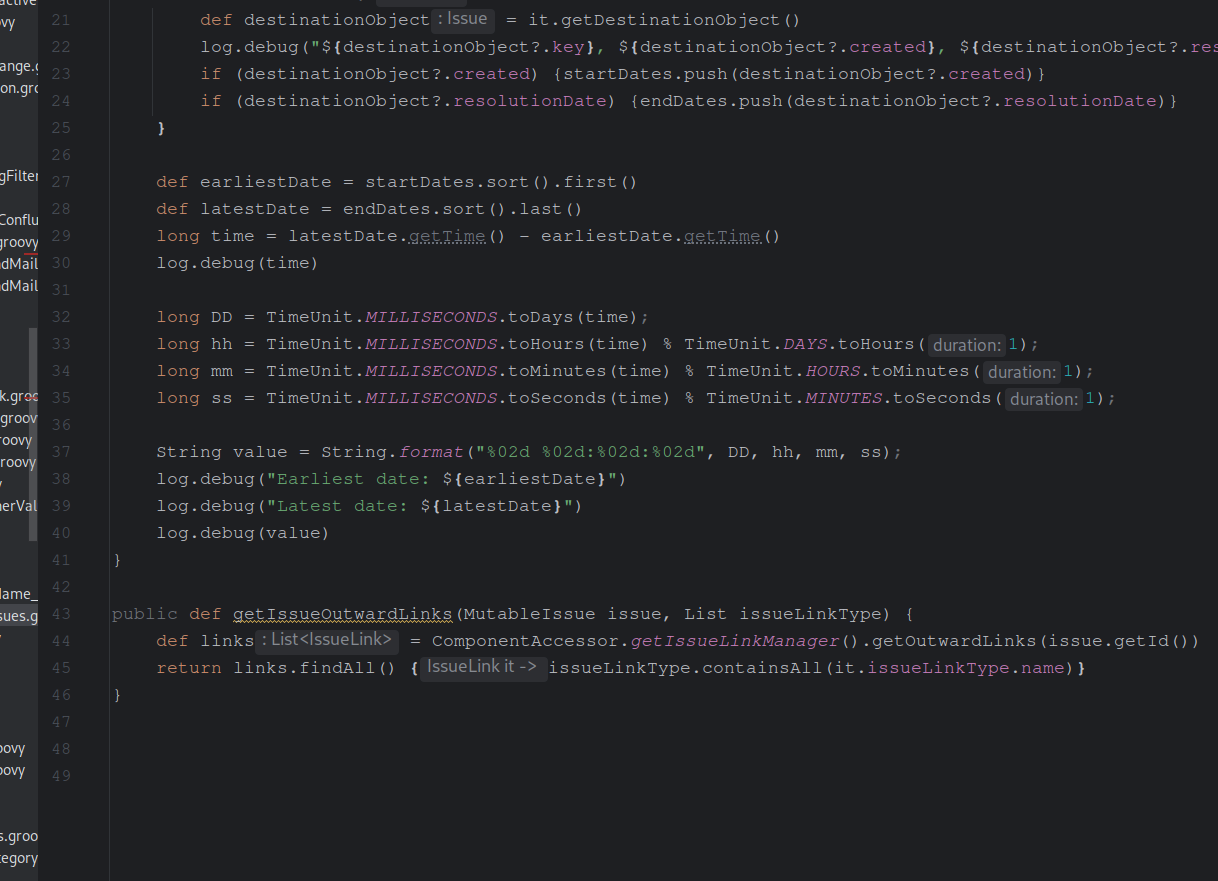Click line number 49 in the gutter
Screen dimensions: 1218x881
60,776
